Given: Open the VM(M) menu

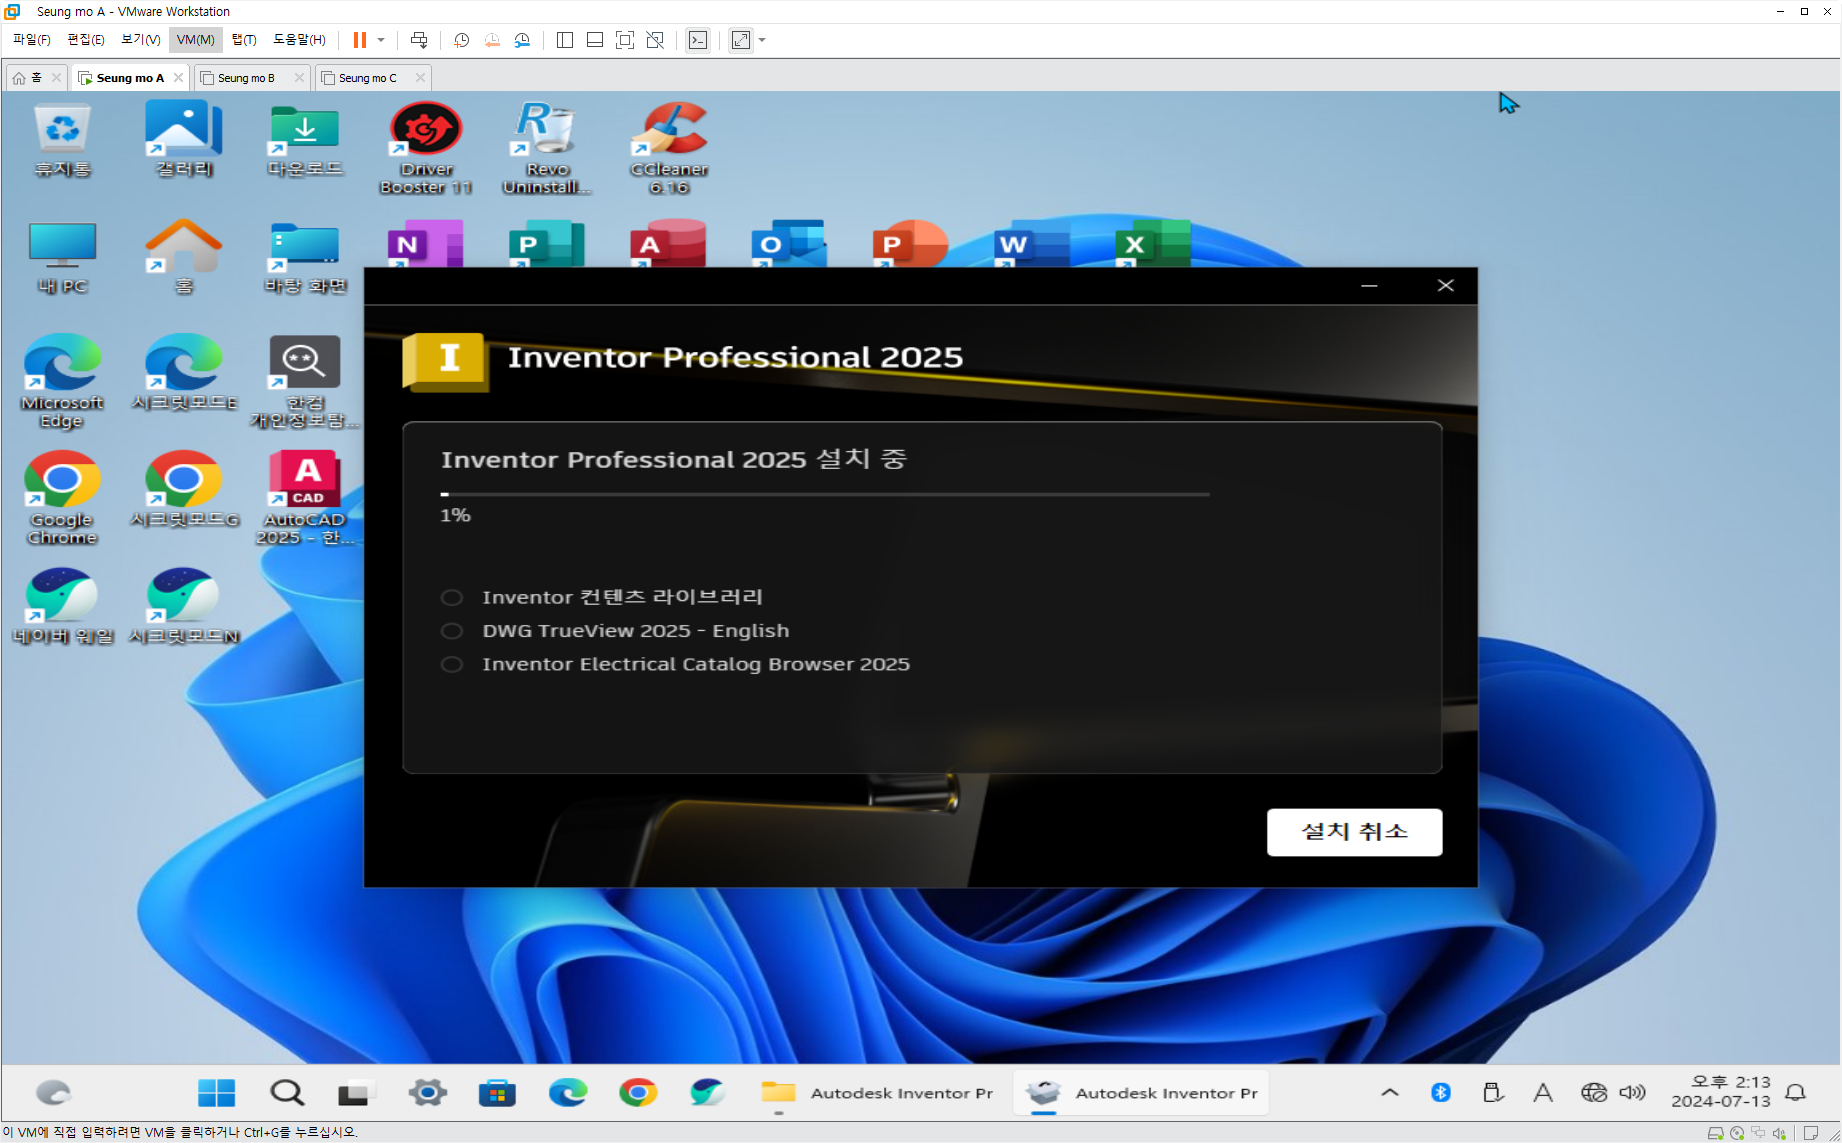Looking at the screenshot, I should coord(195,40).
